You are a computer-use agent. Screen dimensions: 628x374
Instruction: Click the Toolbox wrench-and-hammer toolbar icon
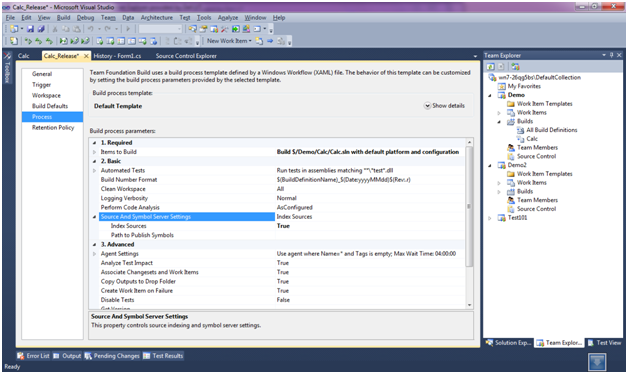[224, 29]
